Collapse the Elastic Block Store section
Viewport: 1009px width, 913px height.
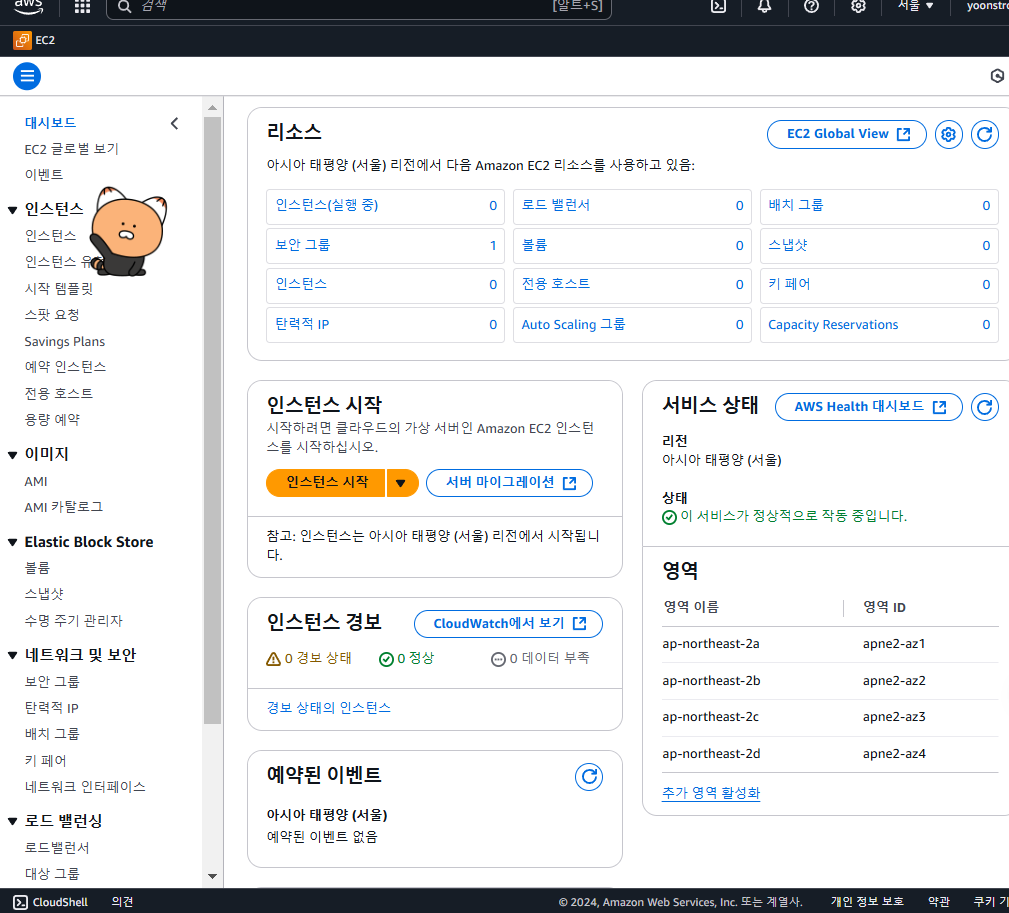[x=12, y=542]
